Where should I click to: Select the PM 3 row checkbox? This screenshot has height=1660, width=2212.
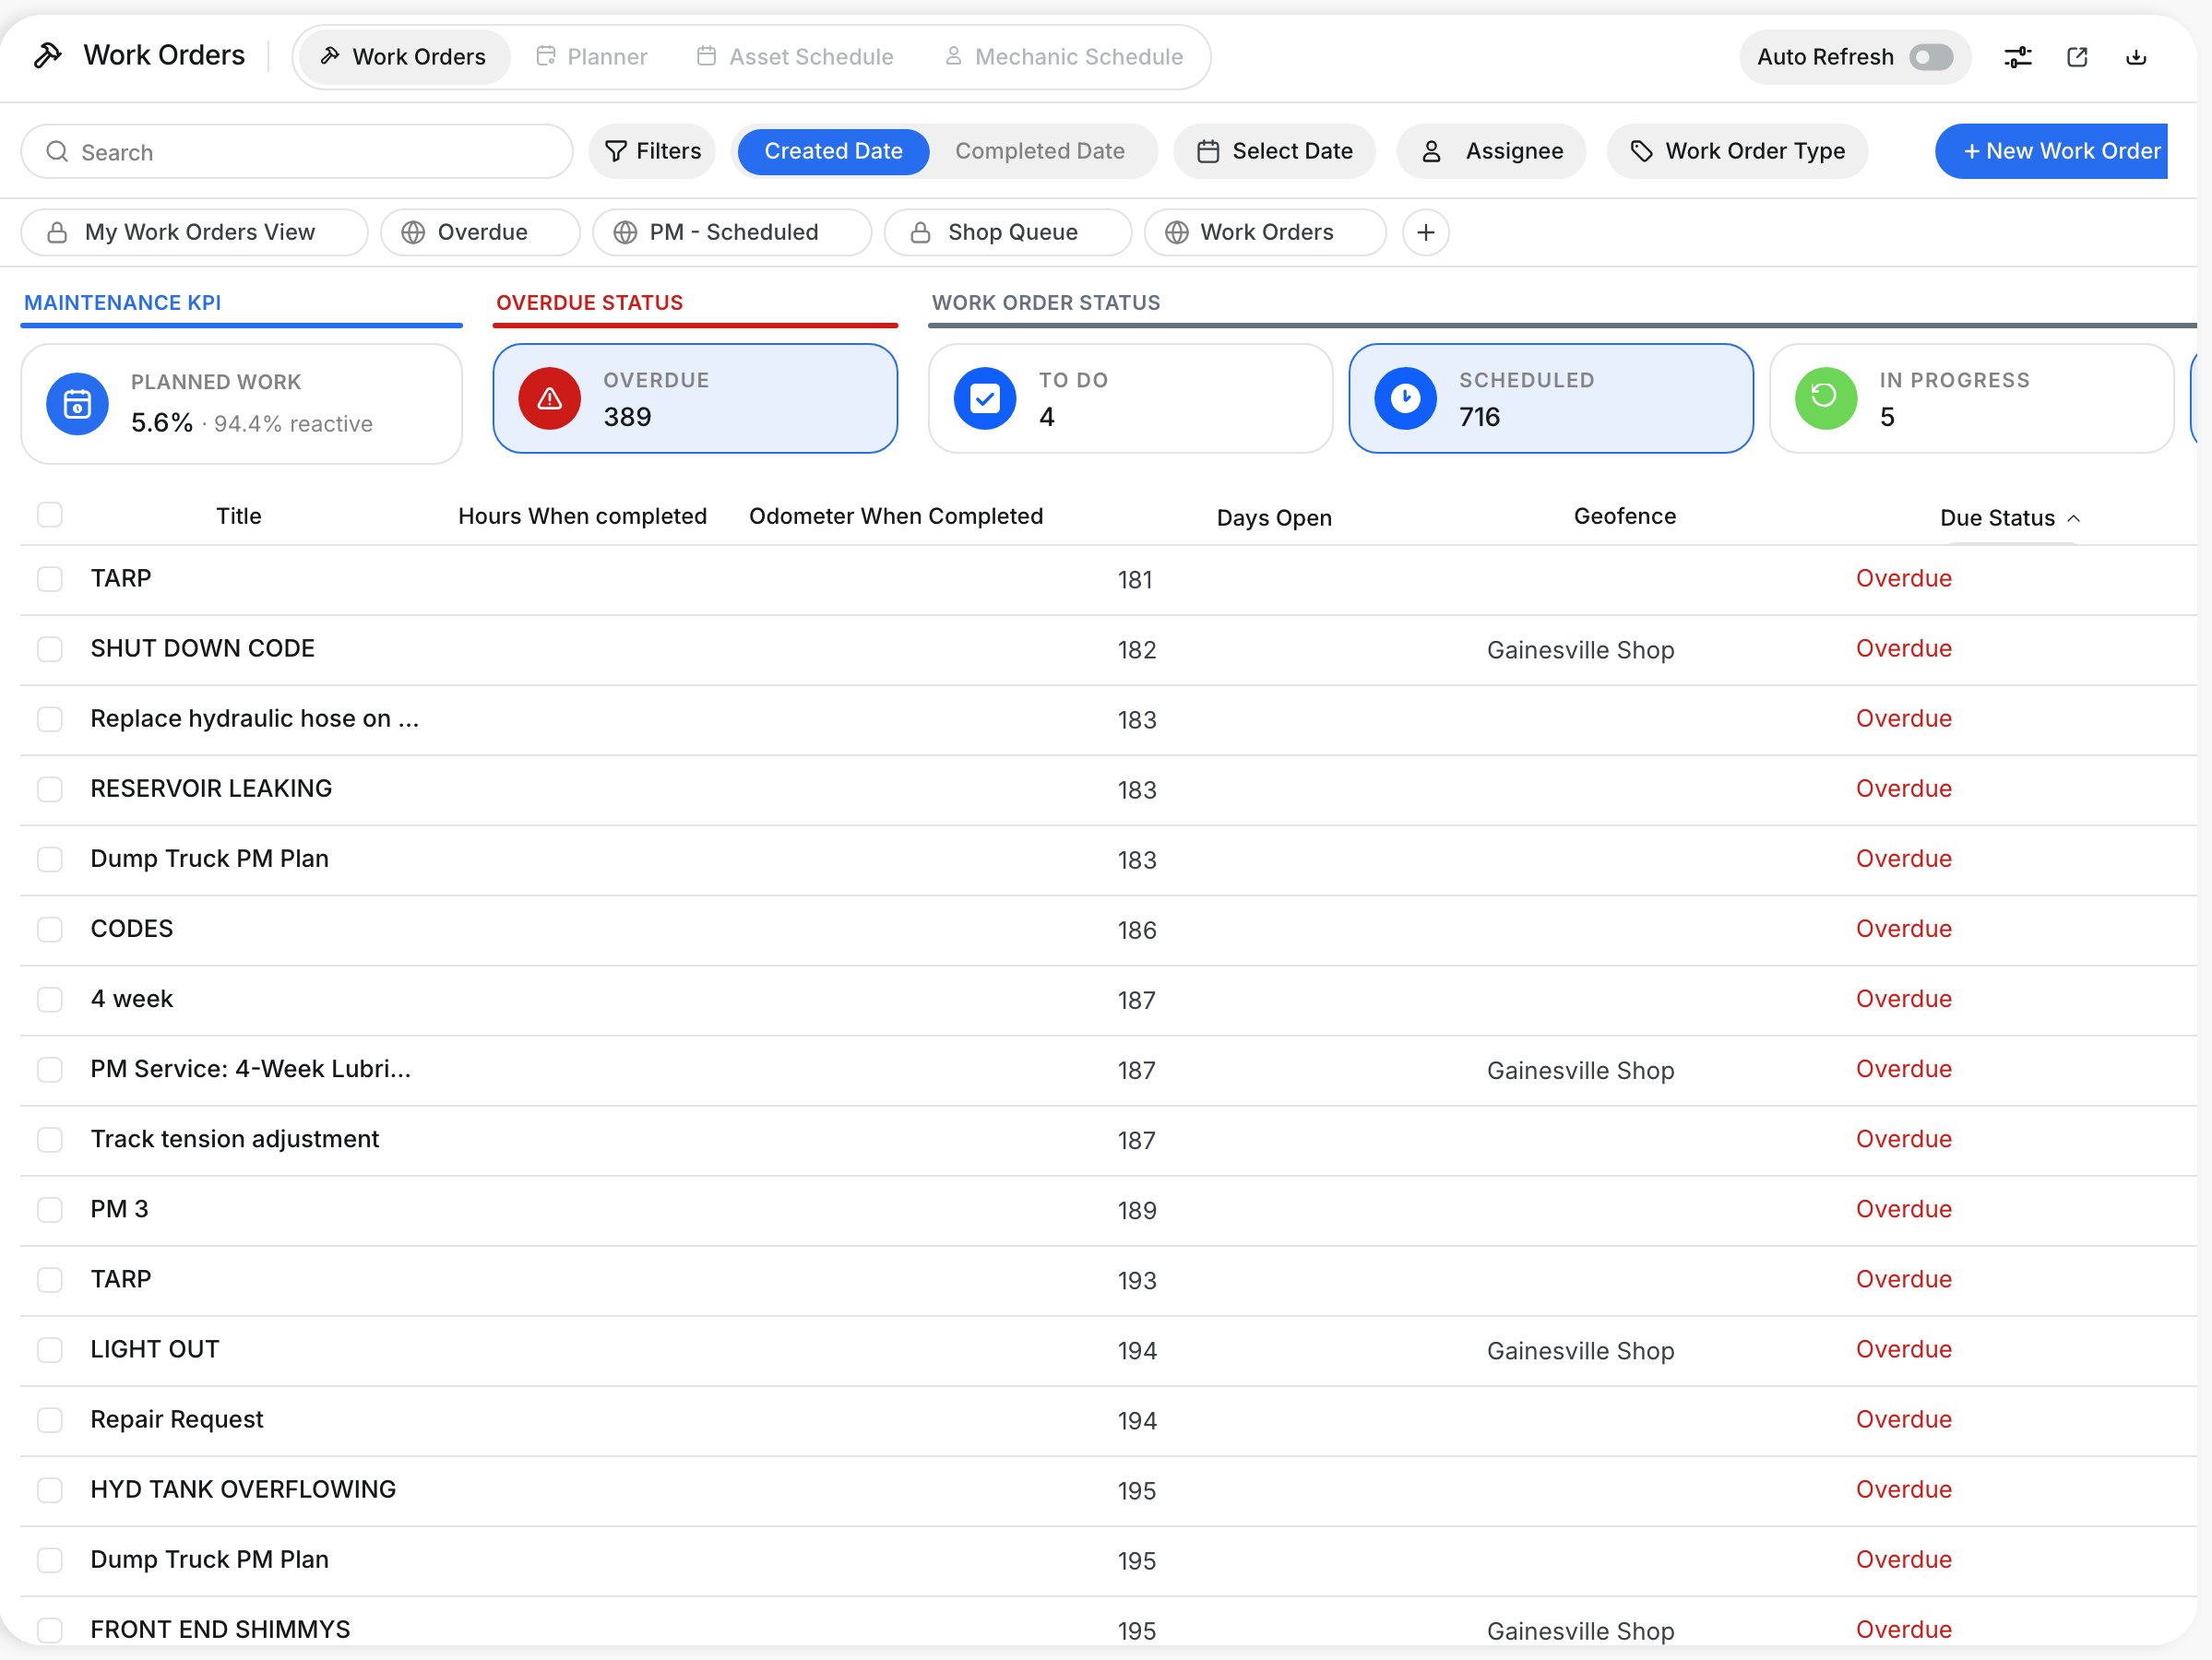[x=50, y=1210]
